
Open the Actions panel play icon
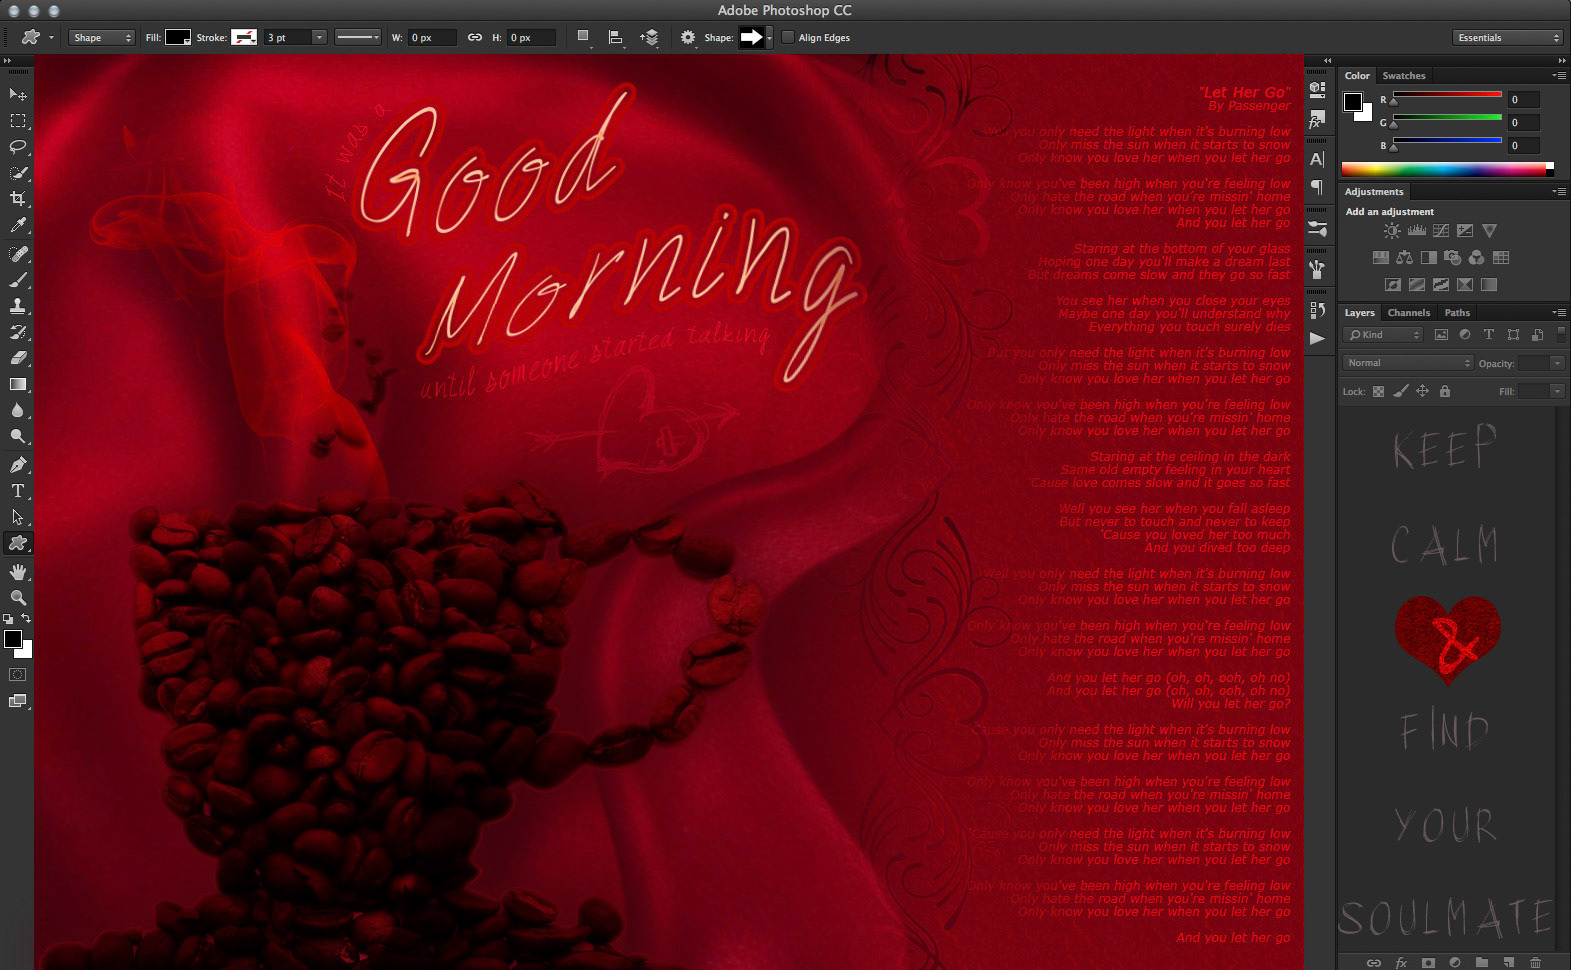pyautogui.click(x=1317, y=338)
